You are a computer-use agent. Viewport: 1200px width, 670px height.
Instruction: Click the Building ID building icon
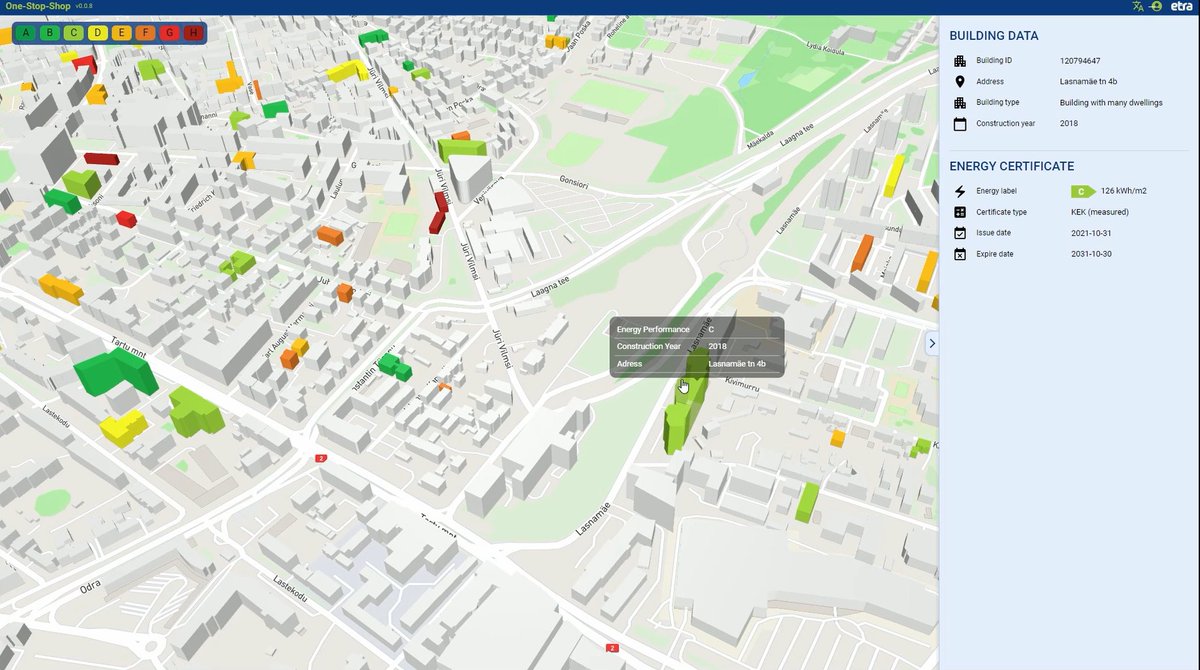tap(960, 60)
